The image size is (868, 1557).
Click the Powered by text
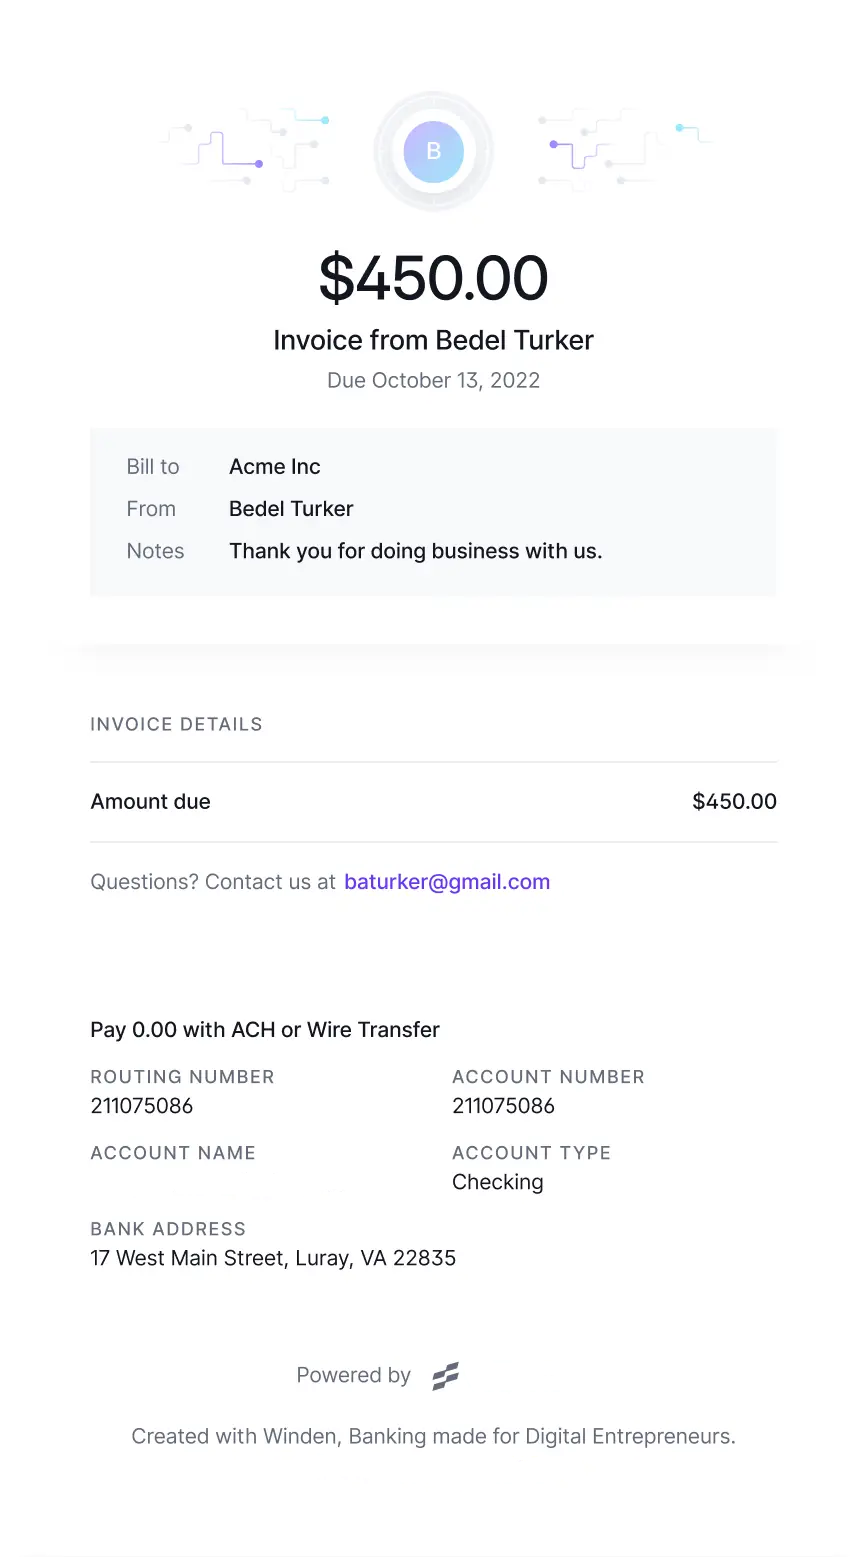(x=353, y=1376)
